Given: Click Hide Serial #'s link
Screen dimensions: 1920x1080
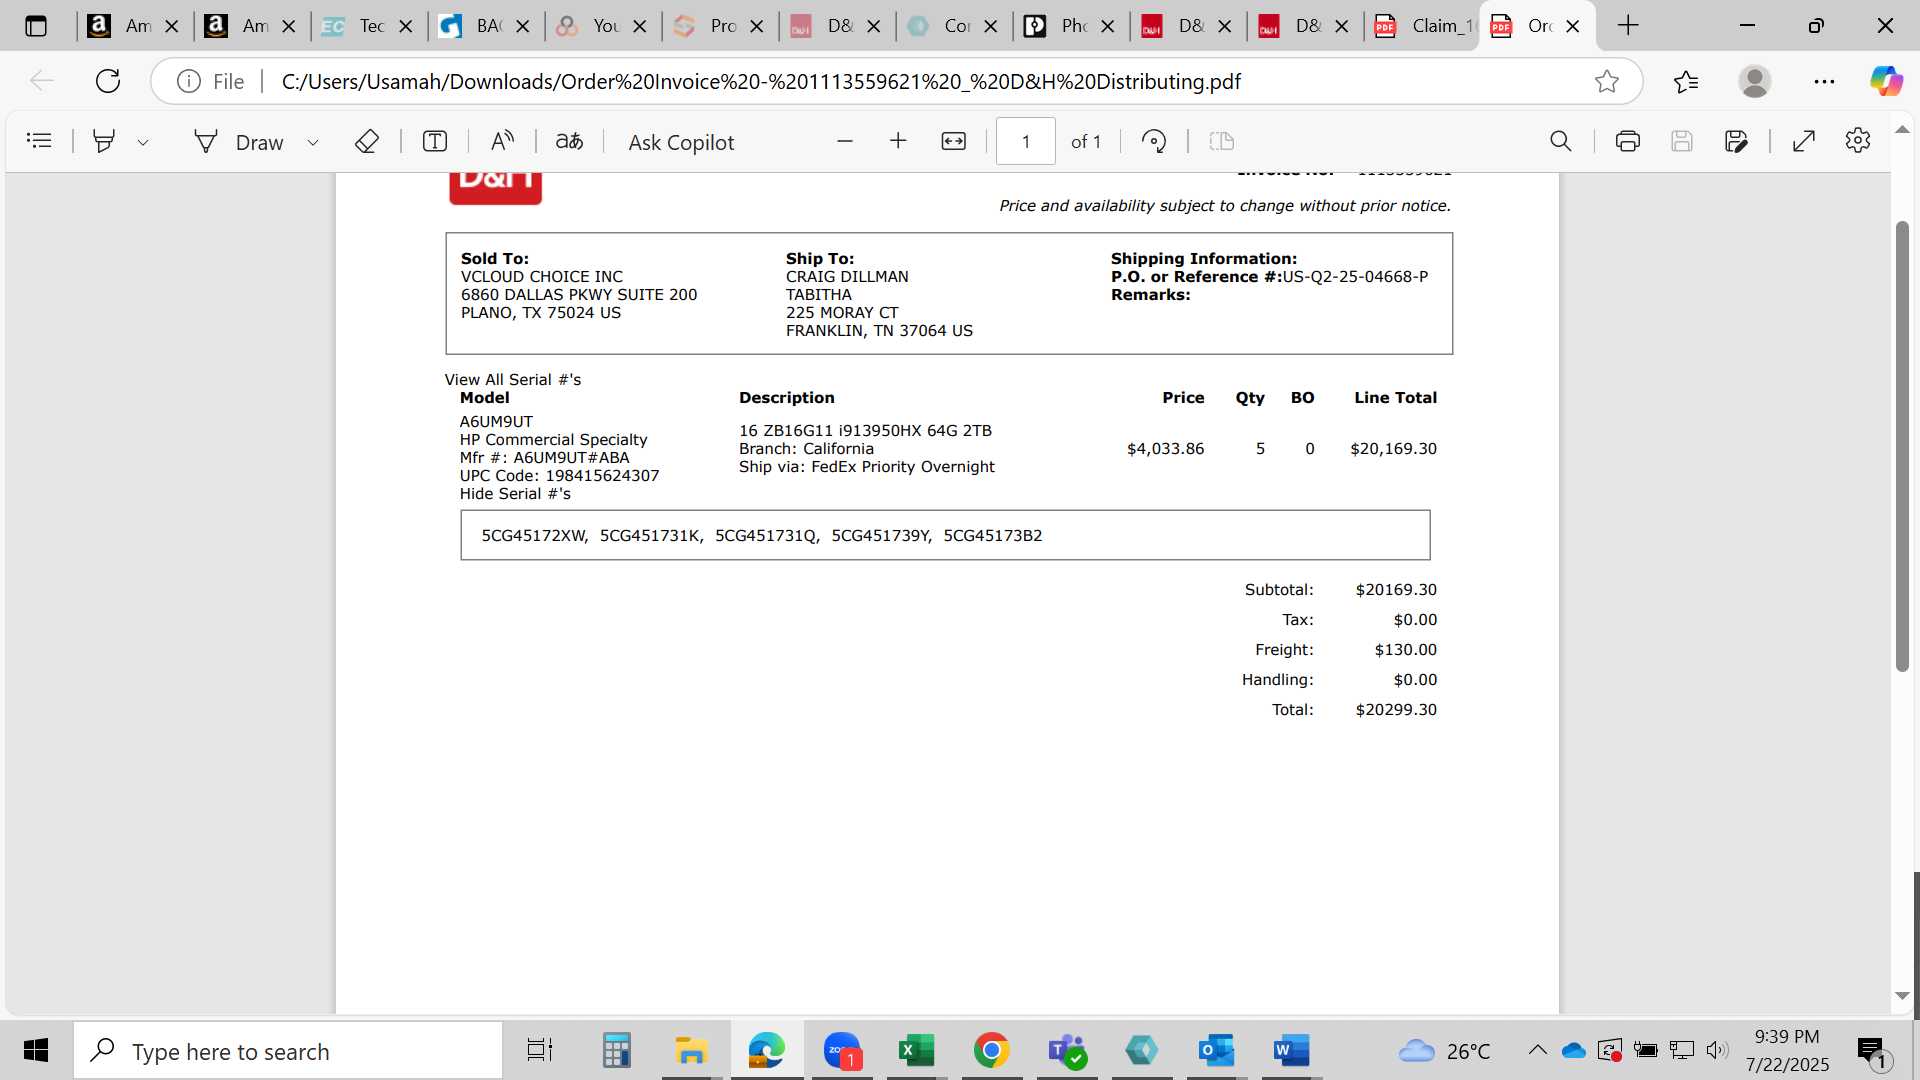Looking at the screenshot, I should point(515,494).
